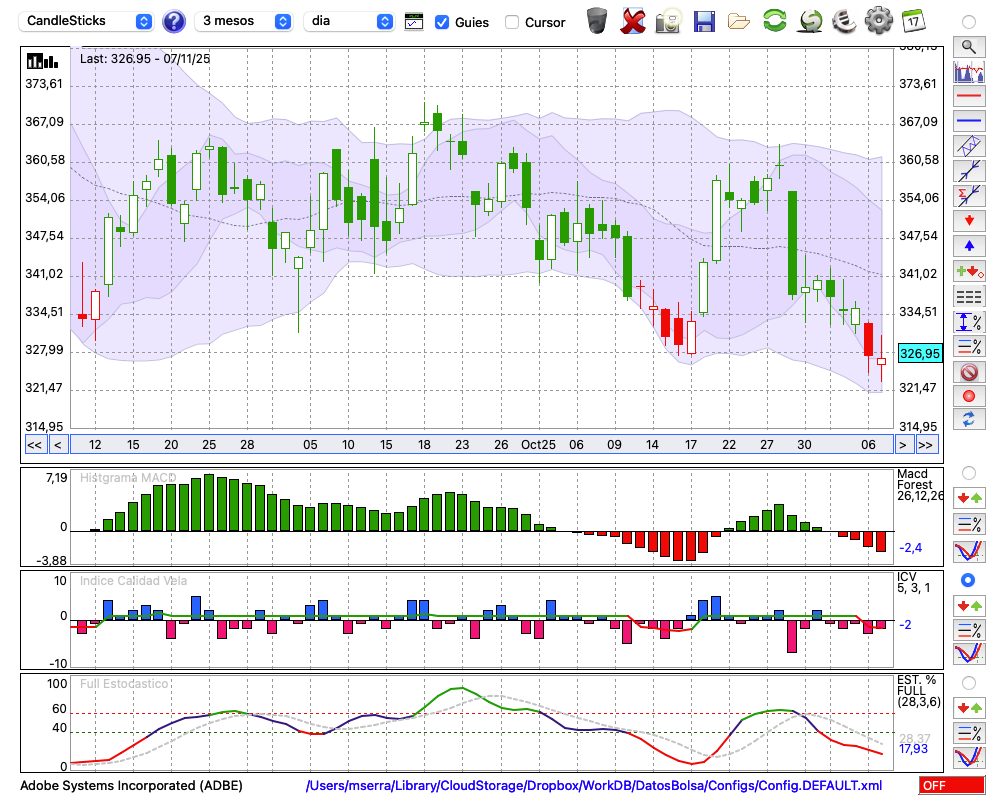Click the green dollar update icon
The image size is (1000, 800).
coord(810,20)
